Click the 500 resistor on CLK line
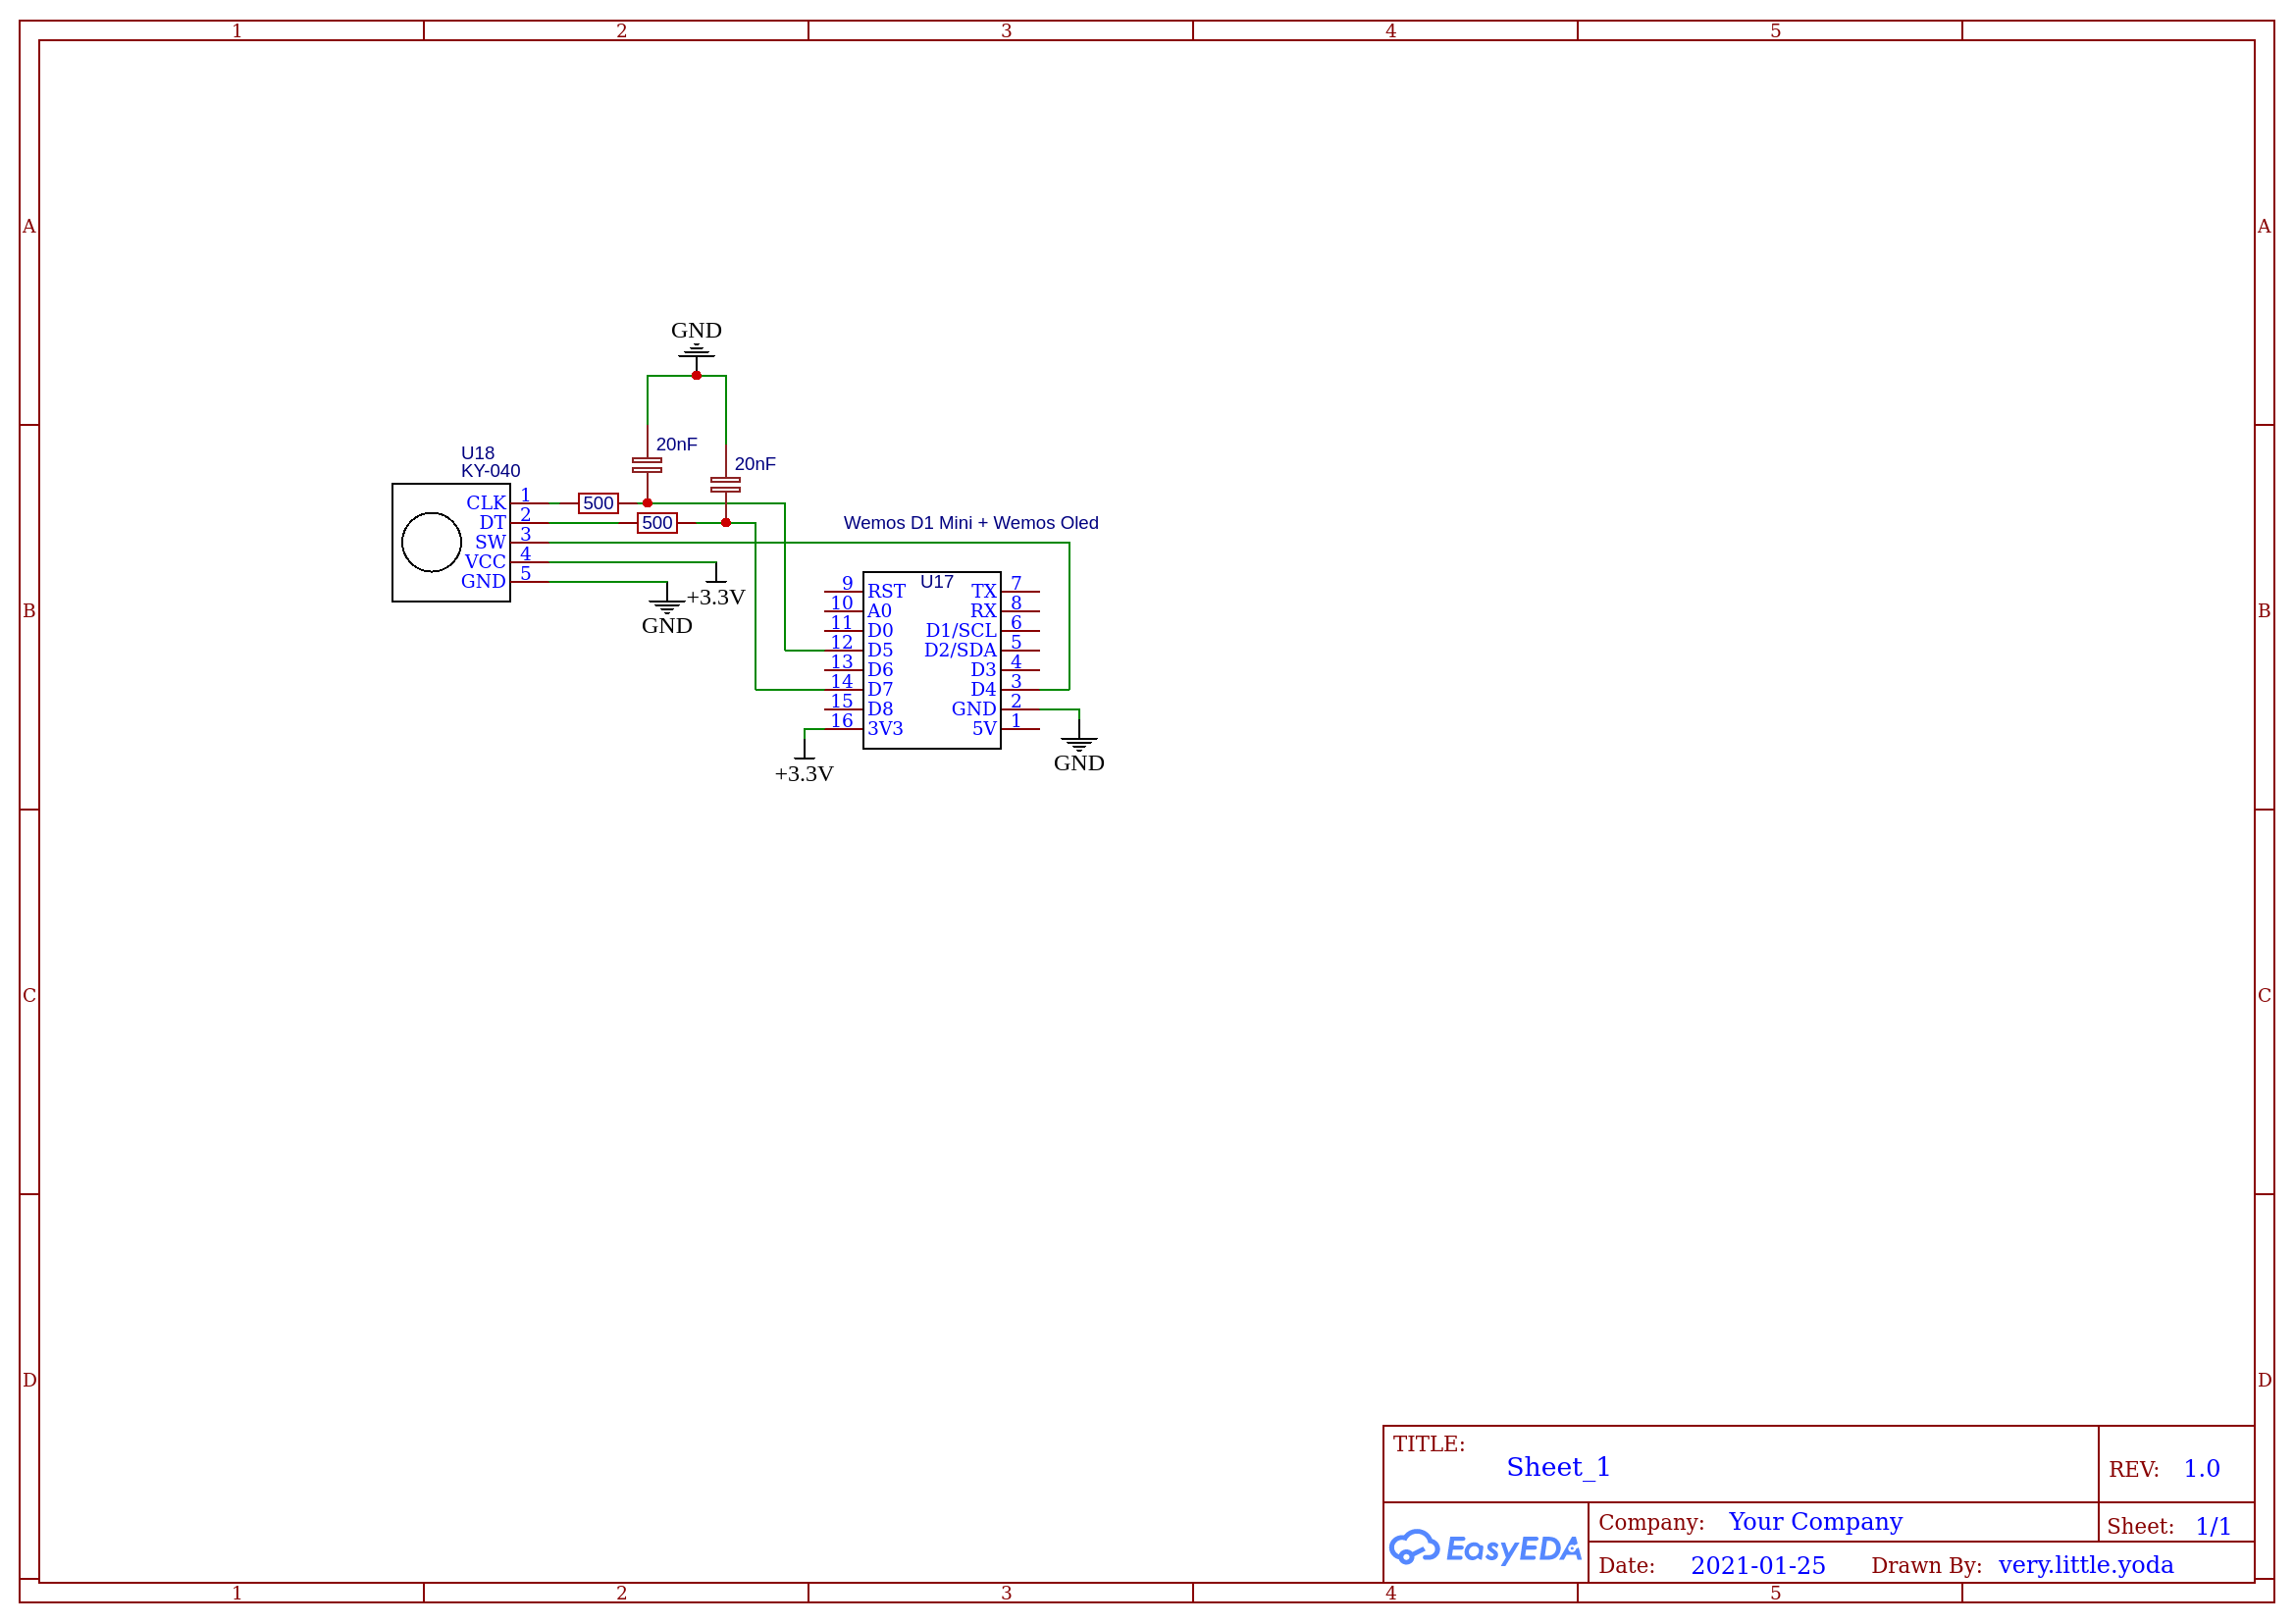This screenshot has height=1624, width=2294. point(598,503)
